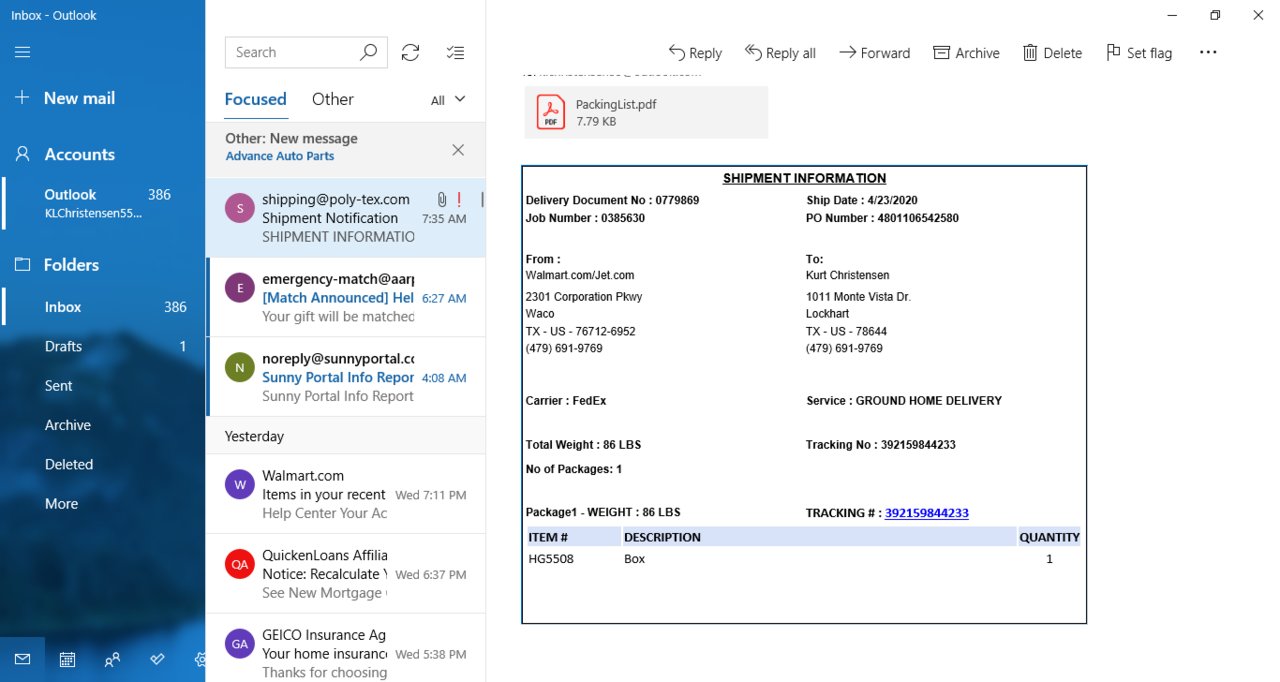The height and width of the screenshot is (682, 1280).
Task: Click the PDF file icon of attachment
Action: [551, 112]
